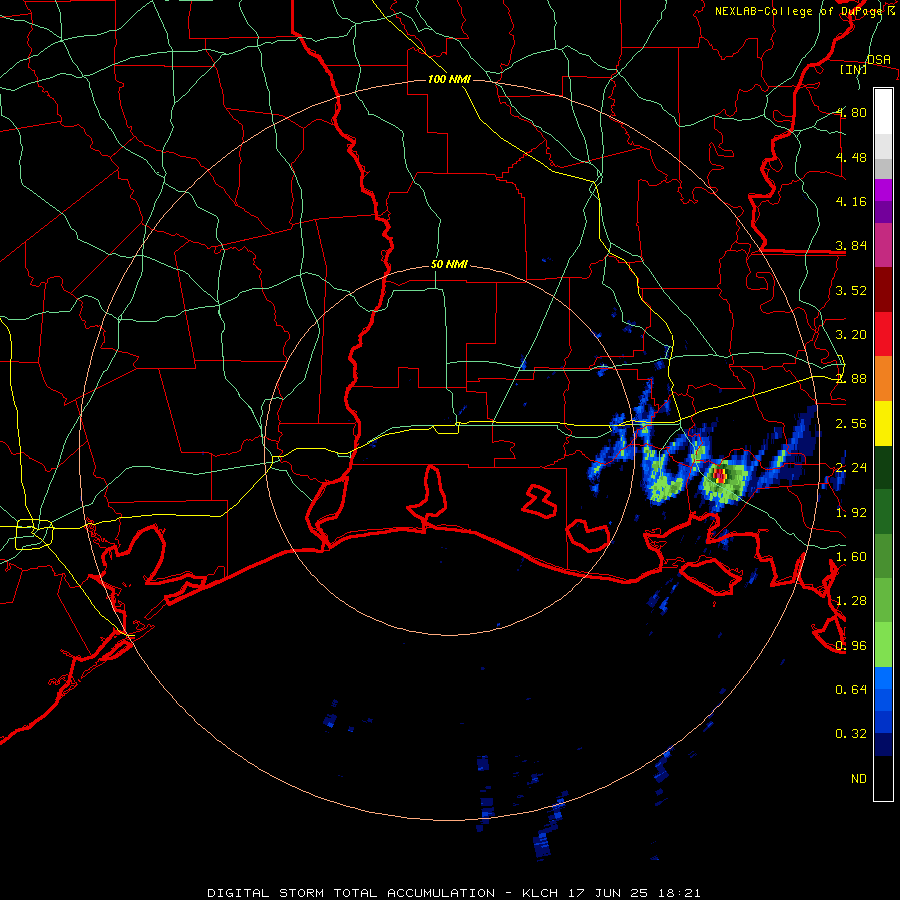Image resolution: width=900 pixels, height=900 pixels.
Task: Click the ND no-data legend label
Action: (859, 779)
